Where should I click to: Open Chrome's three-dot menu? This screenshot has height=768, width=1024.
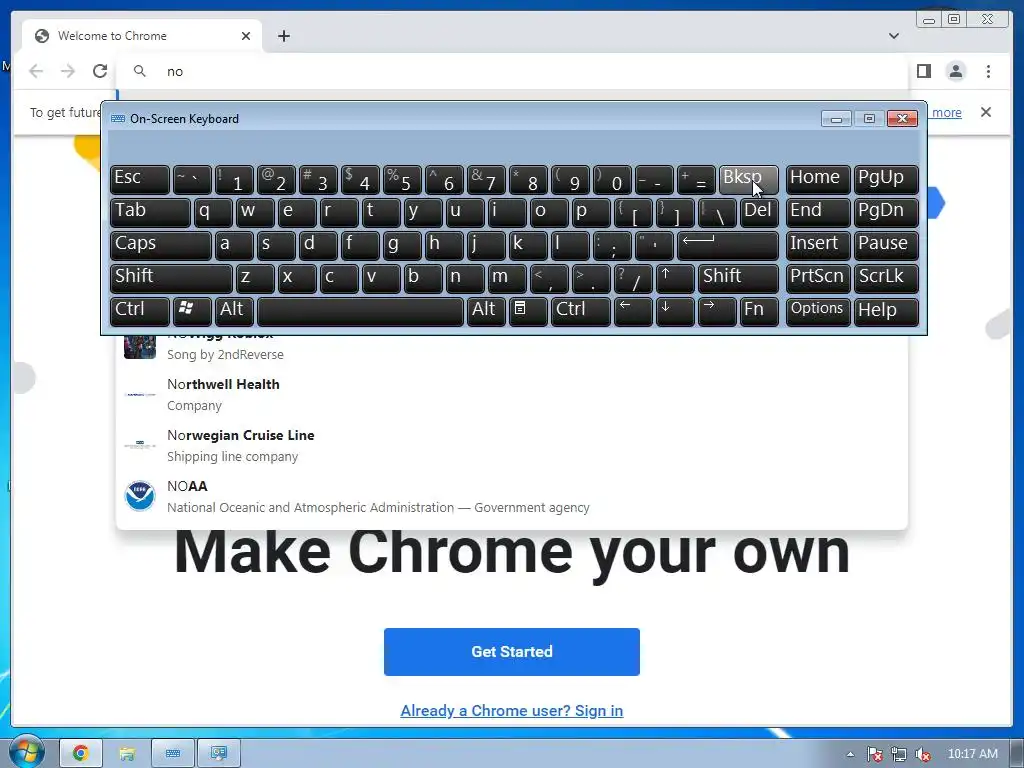[988, 71]
